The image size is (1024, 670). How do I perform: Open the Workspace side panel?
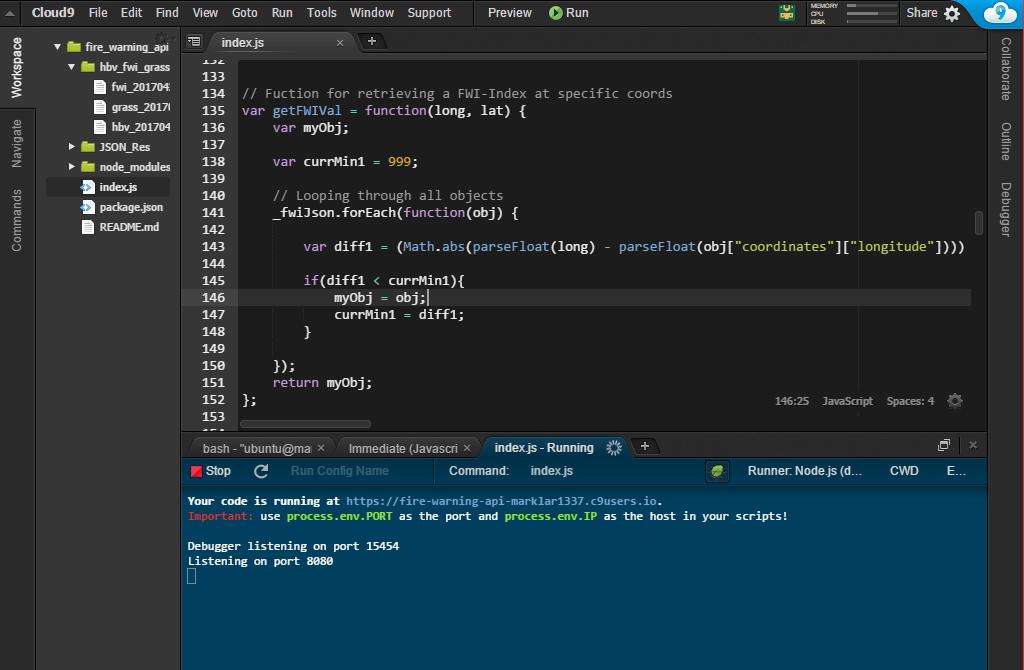[x=16, y=67]
